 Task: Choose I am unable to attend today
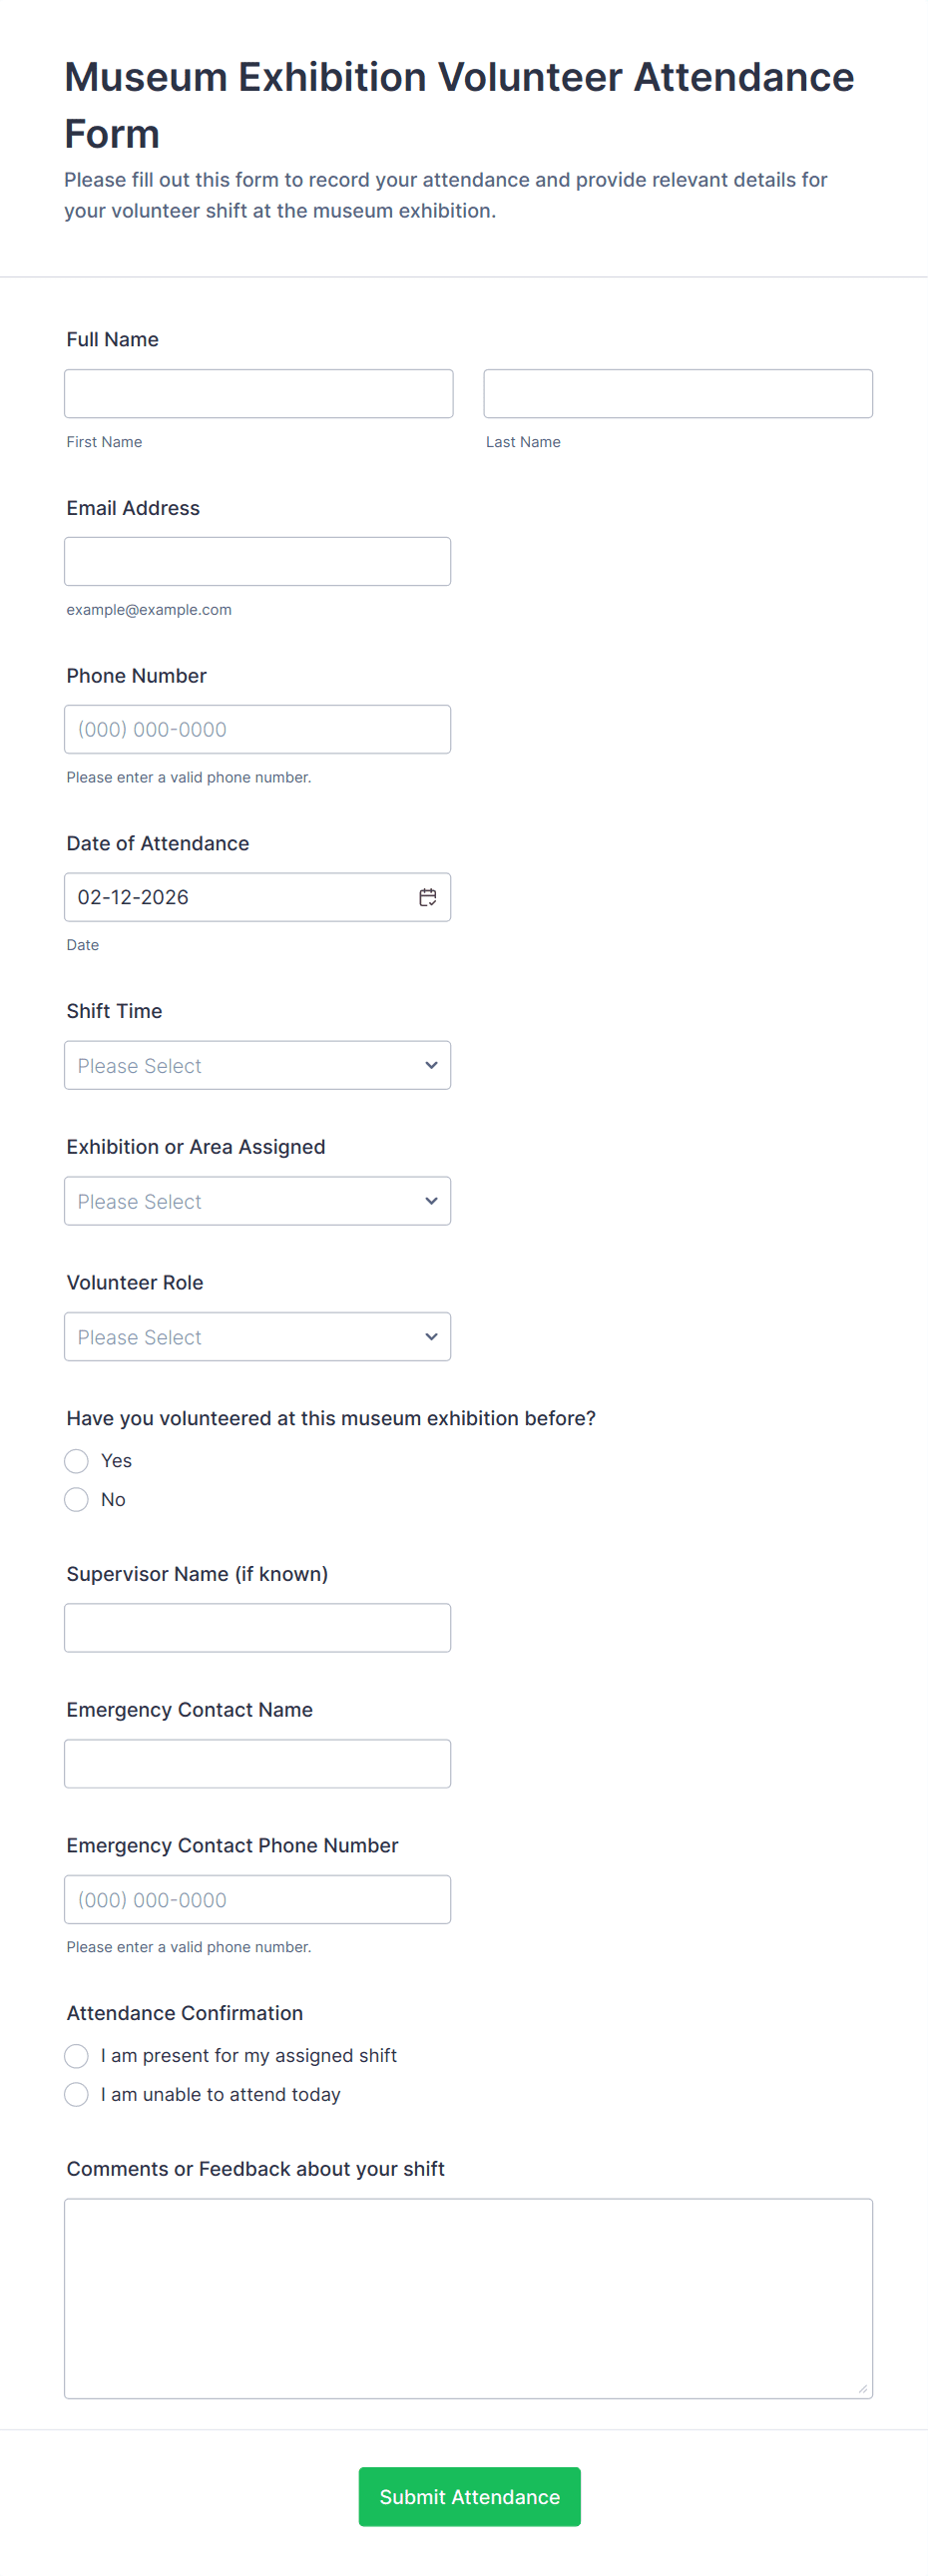(x=76, y=2095)
